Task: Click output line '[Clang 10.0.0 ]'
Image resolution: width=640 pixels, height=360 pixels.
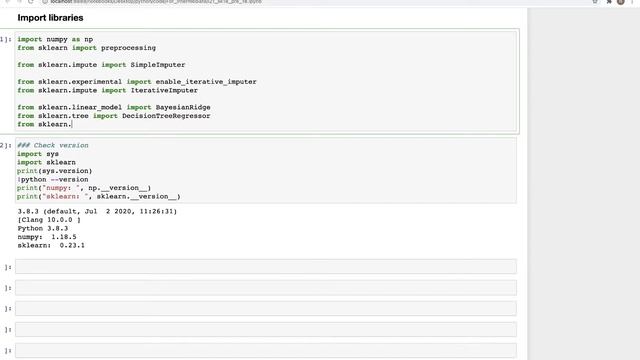Action: click(49, 220)
